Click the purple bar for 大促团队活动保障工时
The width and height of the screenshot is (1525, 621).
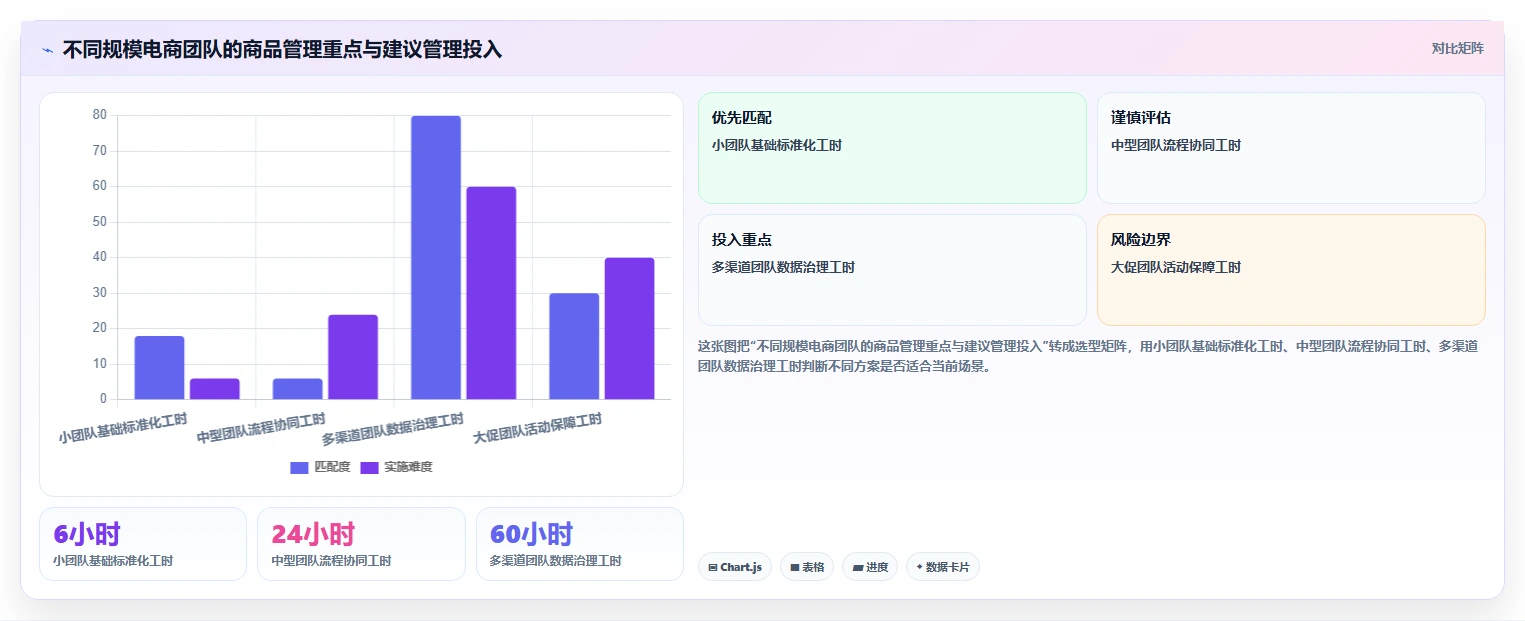pos(629,328)
